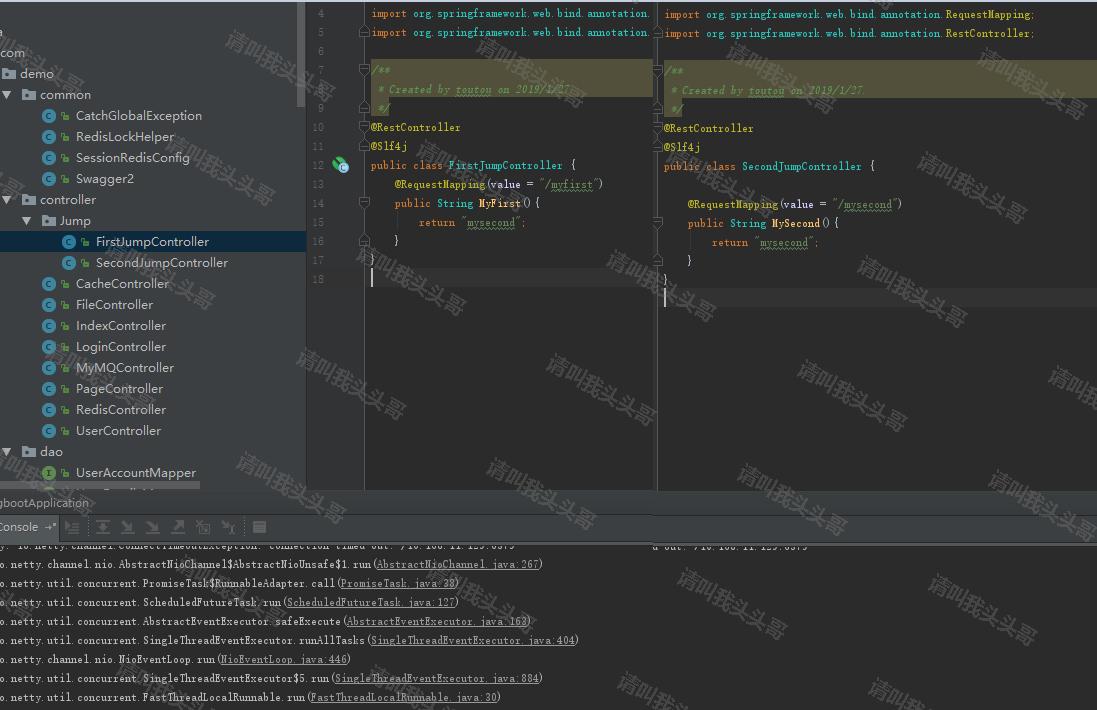The image size is (1097, 710).
Task: Open RedisController in project tree
Action: pyautogui.click(x=121, y=410)
